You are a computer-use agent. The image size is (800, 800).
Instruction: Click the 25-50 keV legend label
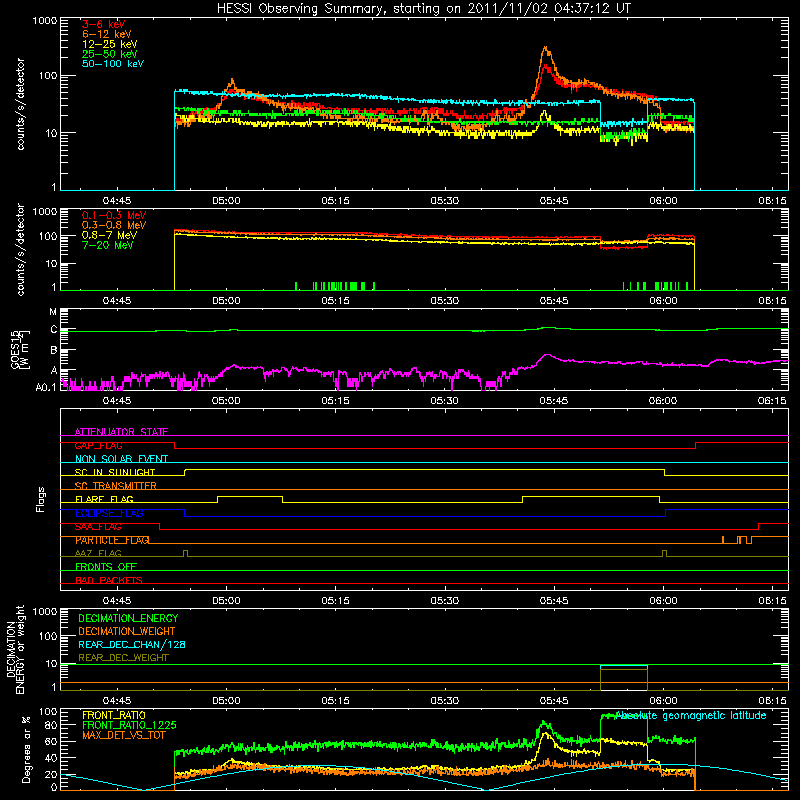click(x=110, y=54)
